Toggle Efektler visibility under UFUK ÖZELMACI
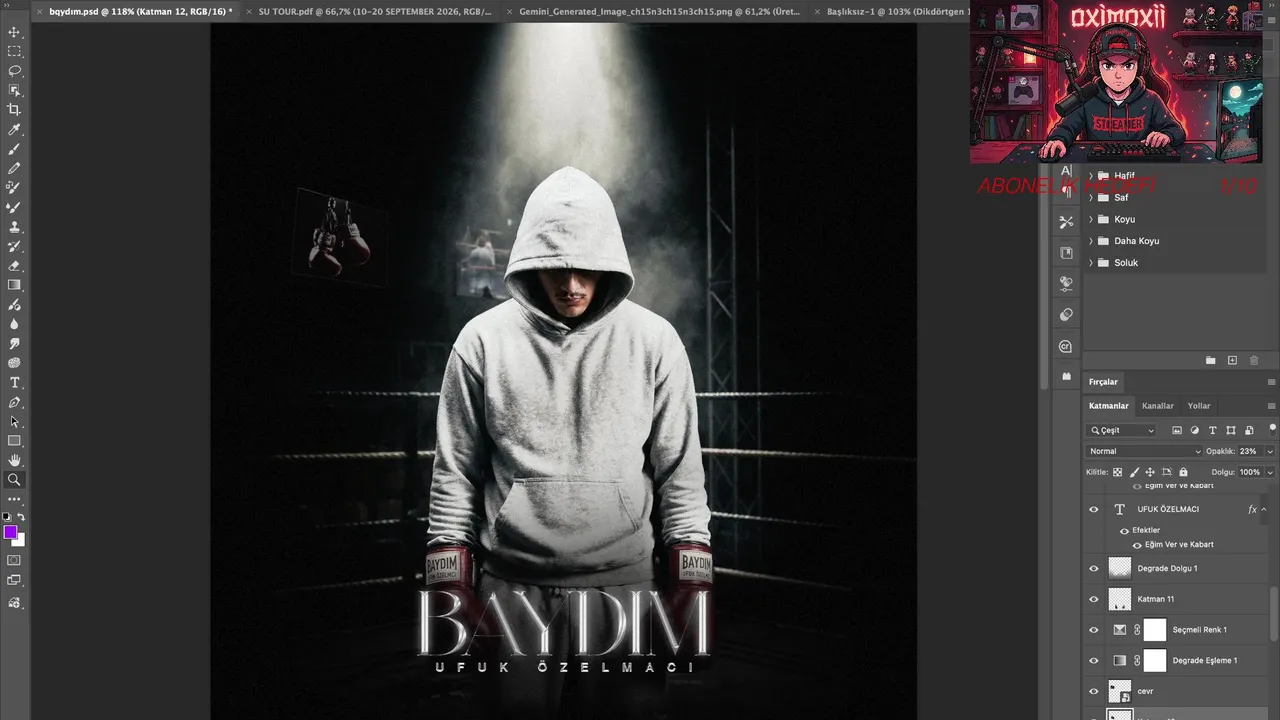Image resolution: width=1280 pixels, height=720 pixels. (1124, 531)
